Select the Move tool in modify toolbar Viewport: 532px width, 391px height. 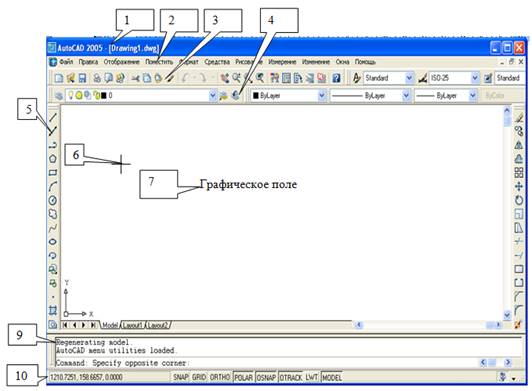(x=519, y=186)
